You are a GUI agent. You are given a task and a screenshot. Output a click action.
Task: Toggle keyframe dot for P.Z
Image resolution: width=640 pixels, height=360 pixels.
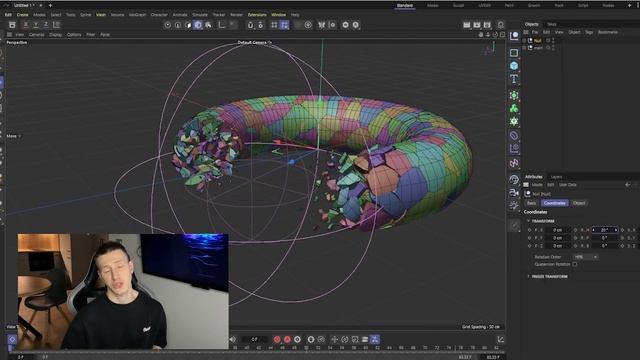pyautogui.click(x=529, y=246)
